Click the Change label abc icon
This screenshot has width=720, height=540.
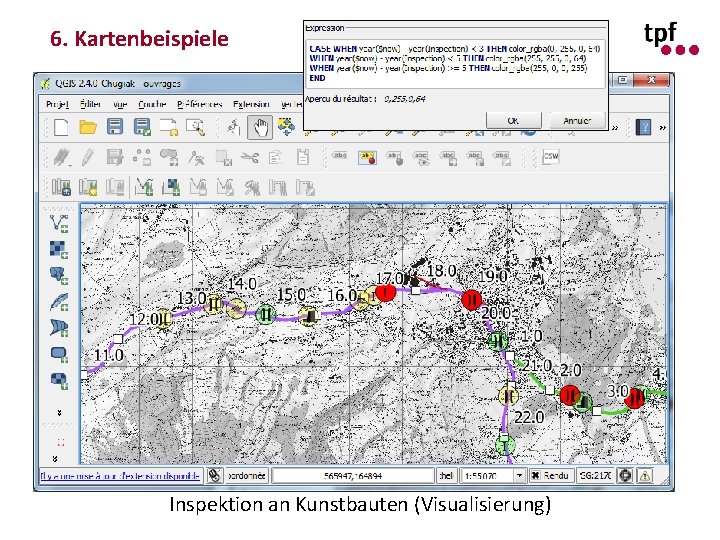[x=501, y=158]
